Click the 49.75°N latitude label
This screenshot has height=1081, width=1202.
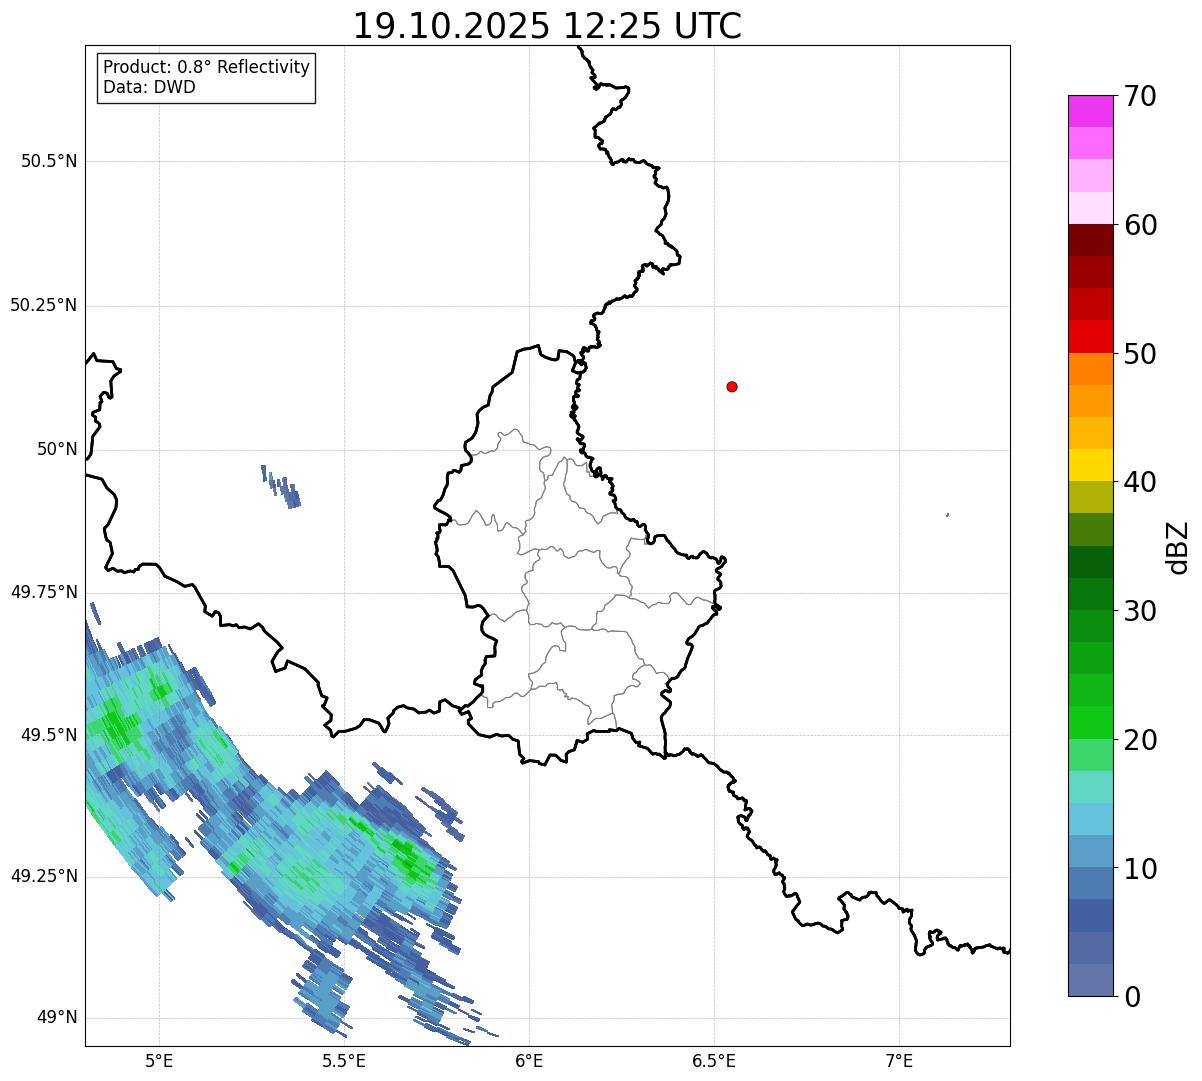[x=44, y=592]
